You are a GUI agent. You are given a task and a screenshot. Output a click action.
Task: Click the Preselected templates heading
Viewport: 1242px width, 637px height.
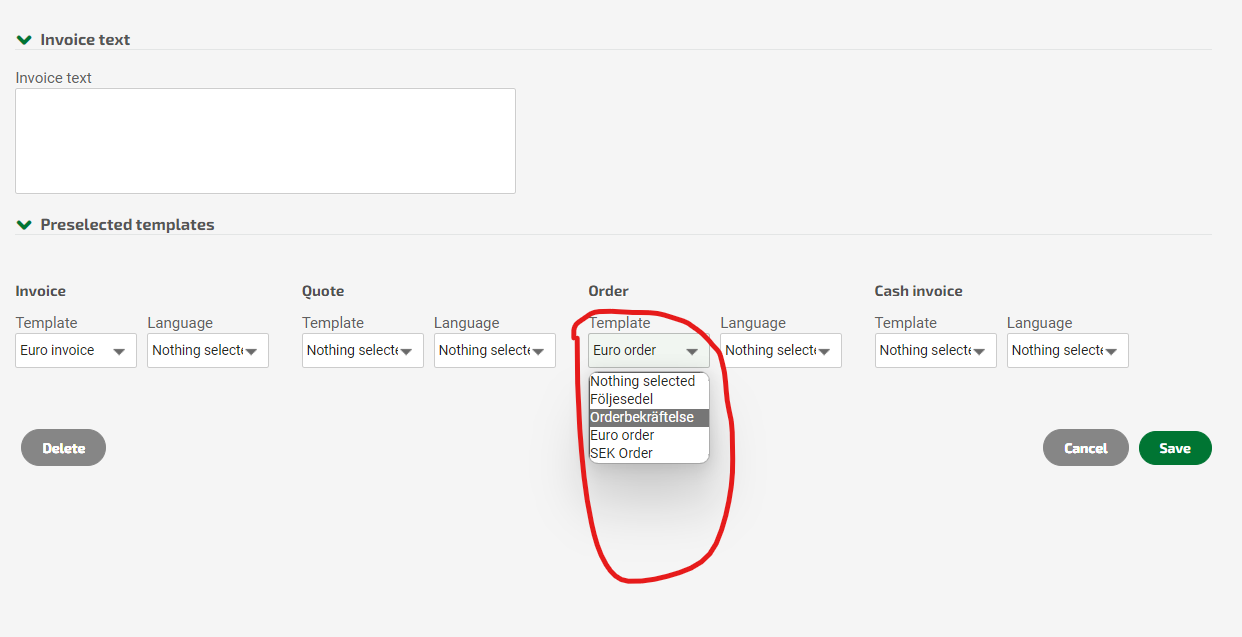(127, 225)
